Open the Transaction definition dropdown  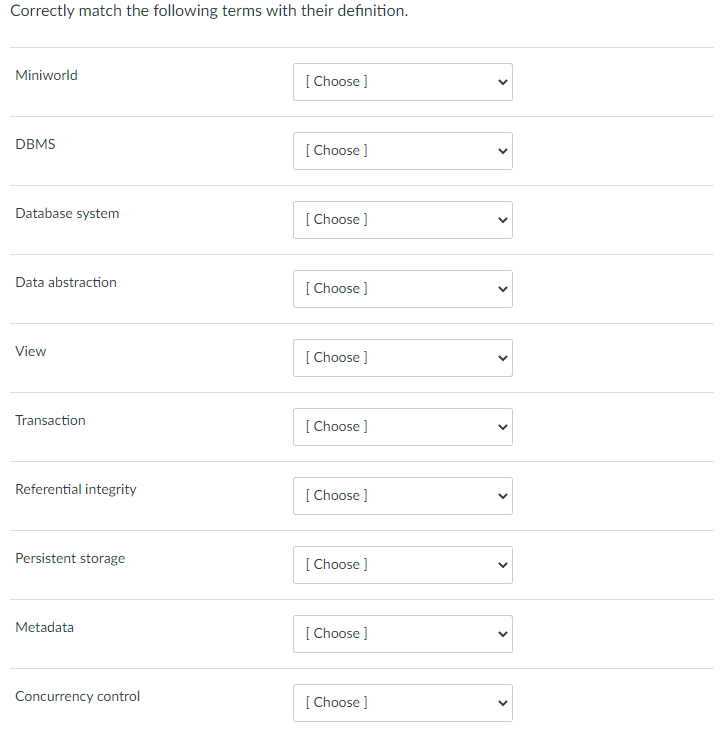(x=402, y=427)
